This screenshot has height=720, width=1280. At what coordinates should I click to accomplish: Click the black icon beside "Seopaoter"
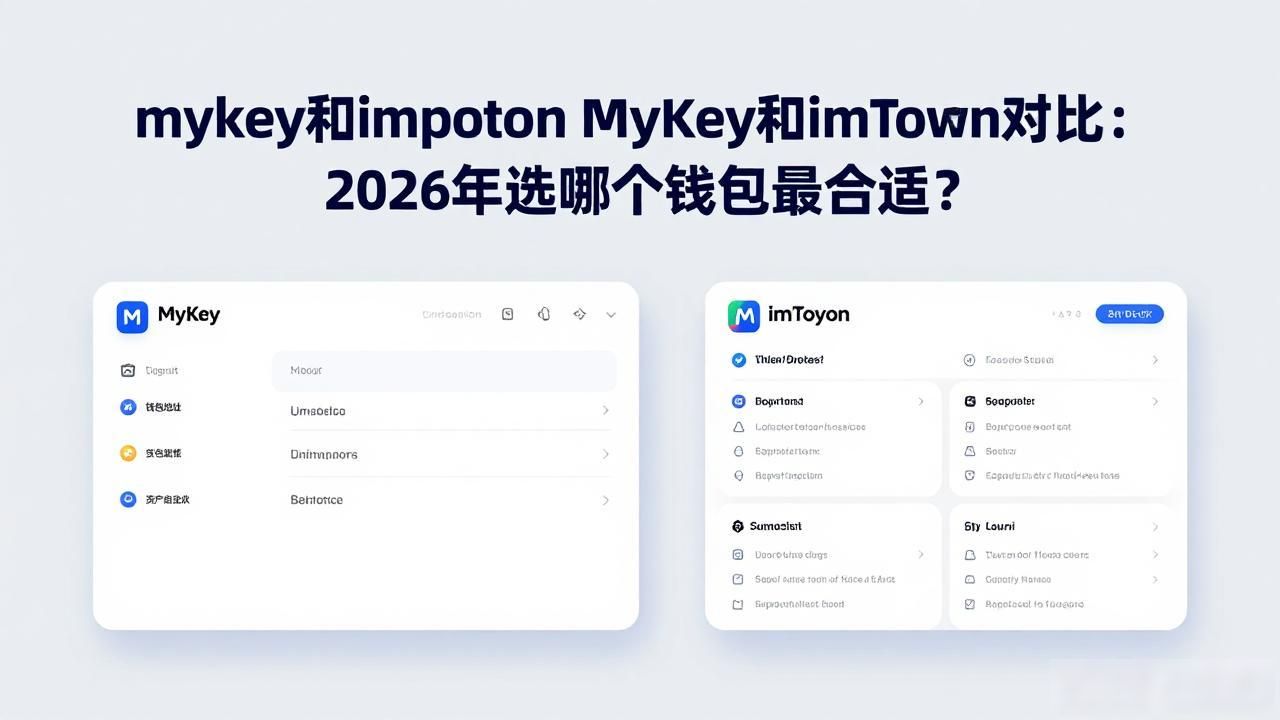click(970, 401)
